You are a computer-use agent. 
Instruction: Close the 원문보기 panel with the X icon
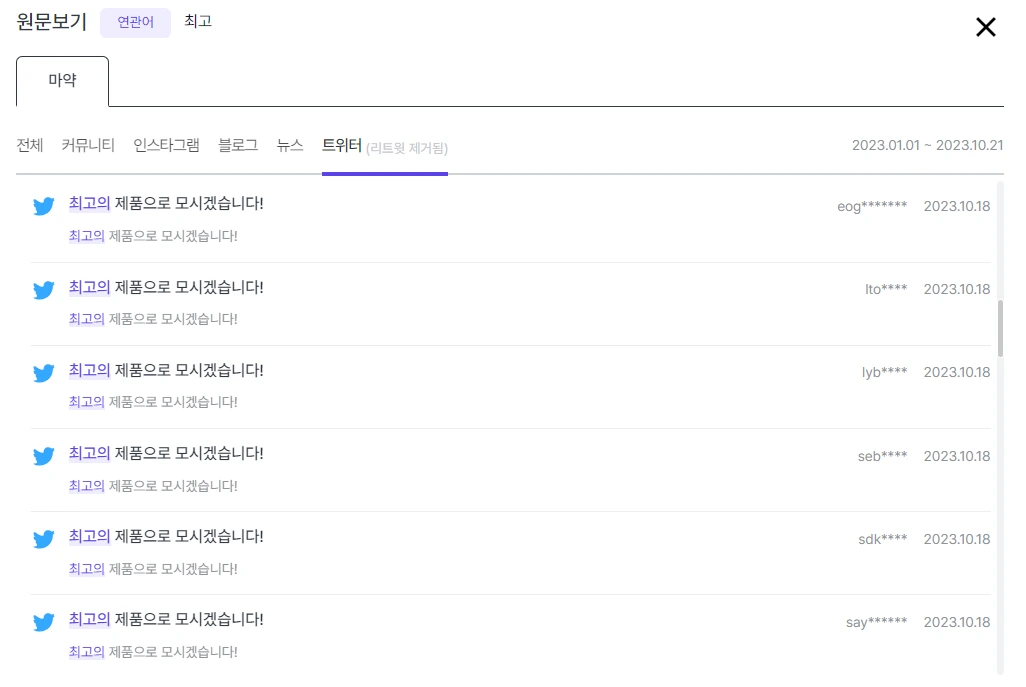(985, 27)
